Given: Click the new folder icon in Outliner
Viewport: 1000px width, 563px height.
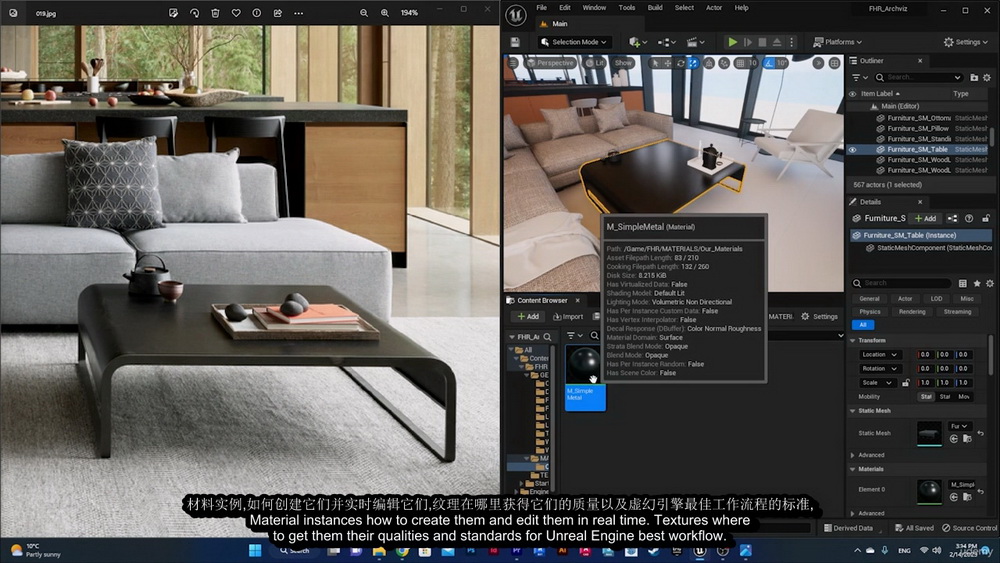Looking at the screenshot, I should coord(974,77).
